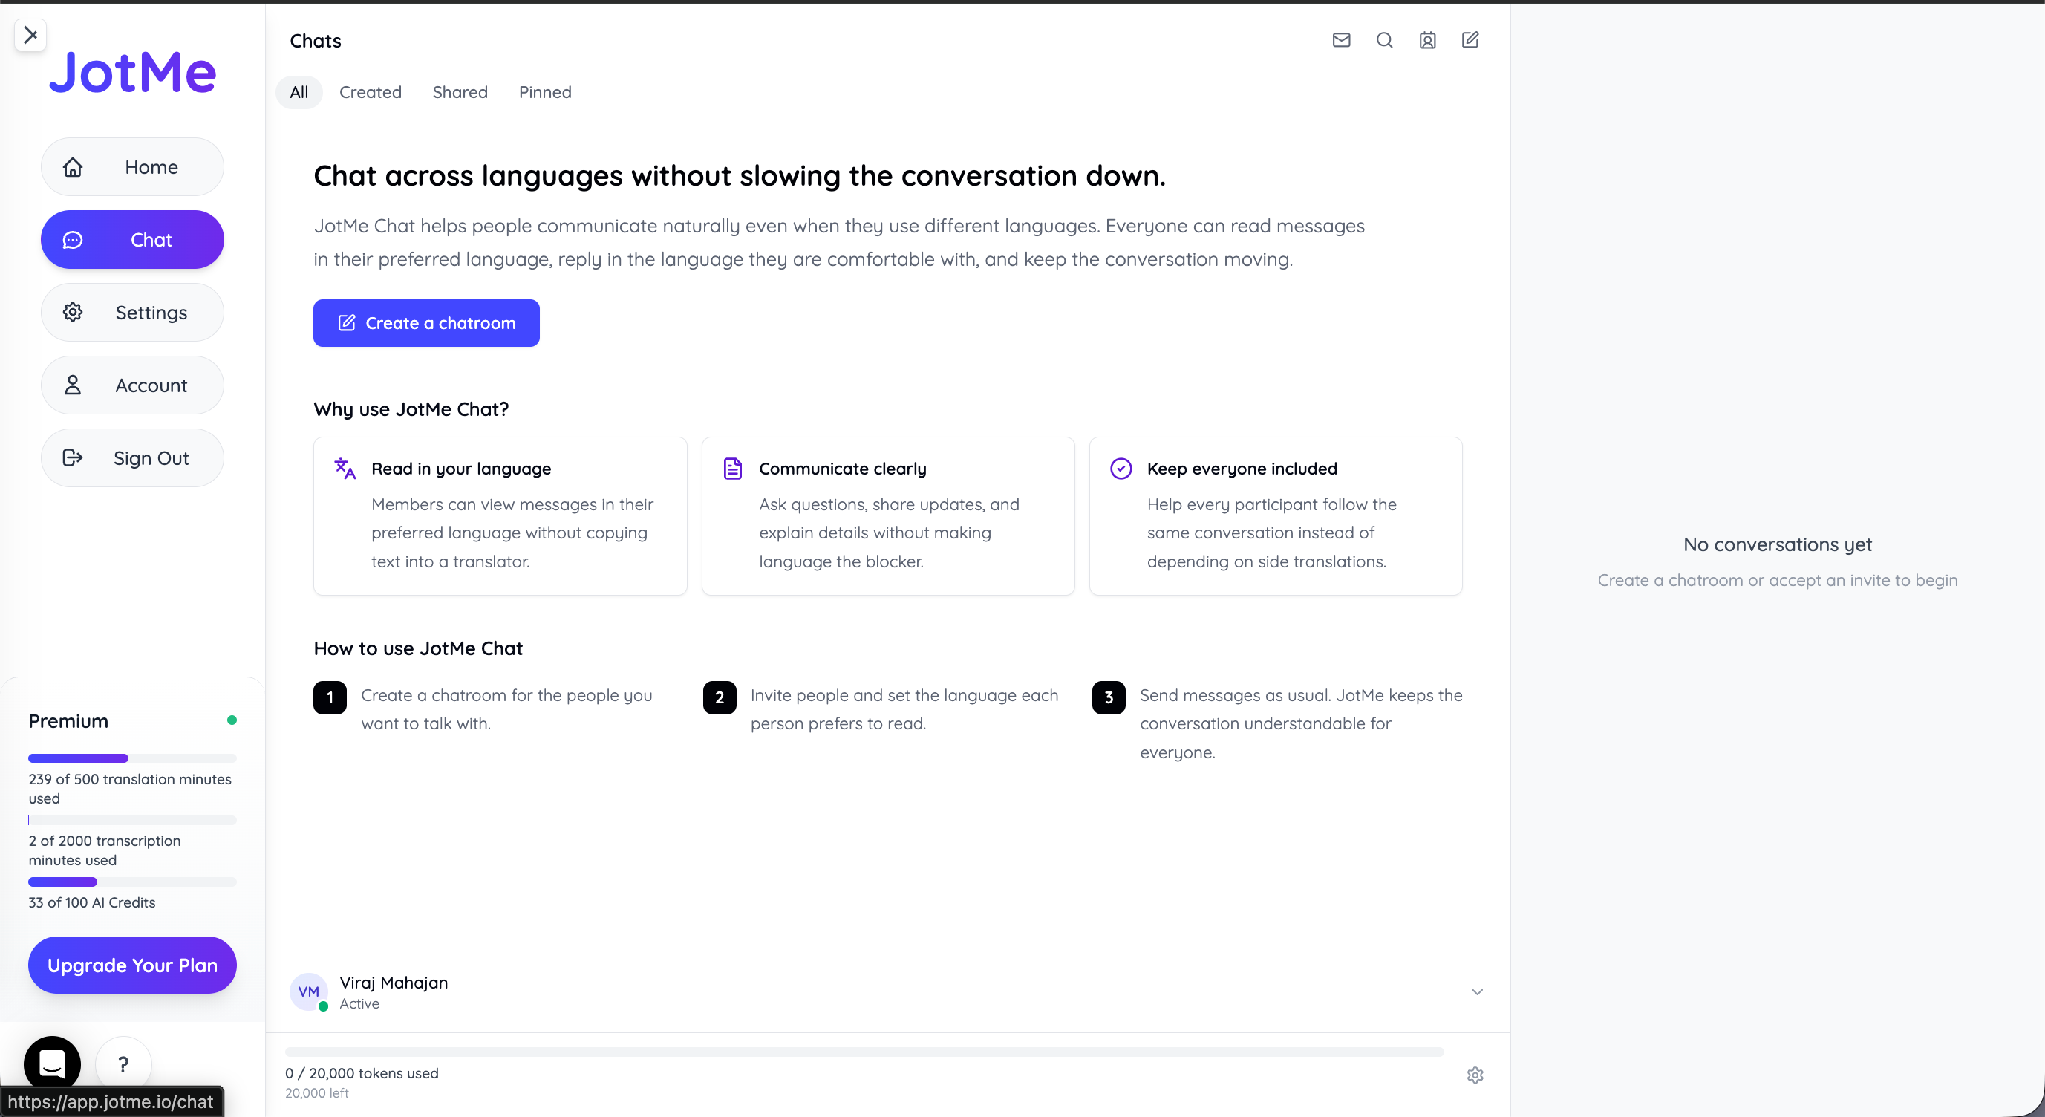Click the Sign Out arrow icon
This screenshot has width=2045, height=1117.
click(73, 458)
